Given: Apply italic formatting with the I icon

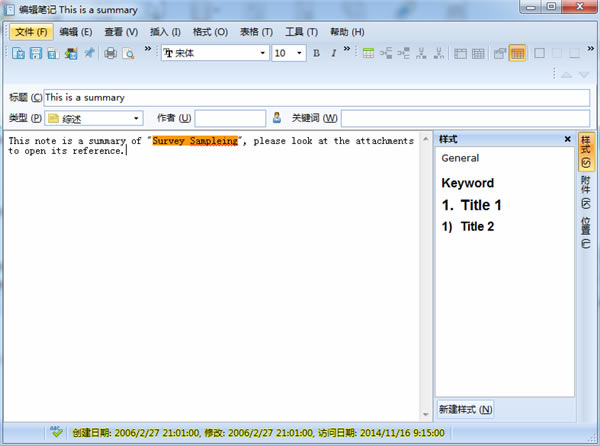Looking at the screenshot, I should pyautogui.click(x=333, y=53).
